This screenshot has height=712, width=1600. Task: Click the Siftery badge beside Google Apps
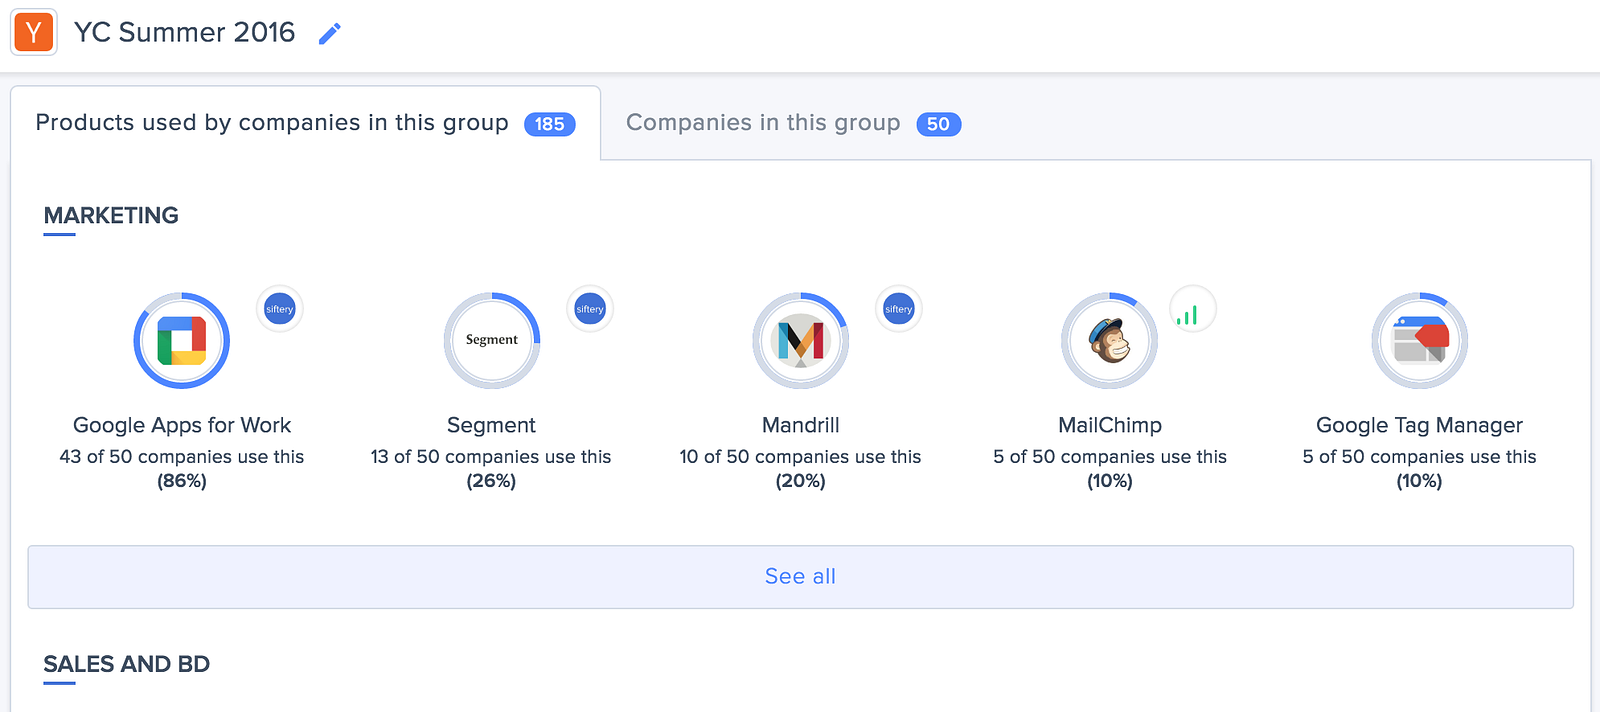pyautogui.click(x=280, y=309)
